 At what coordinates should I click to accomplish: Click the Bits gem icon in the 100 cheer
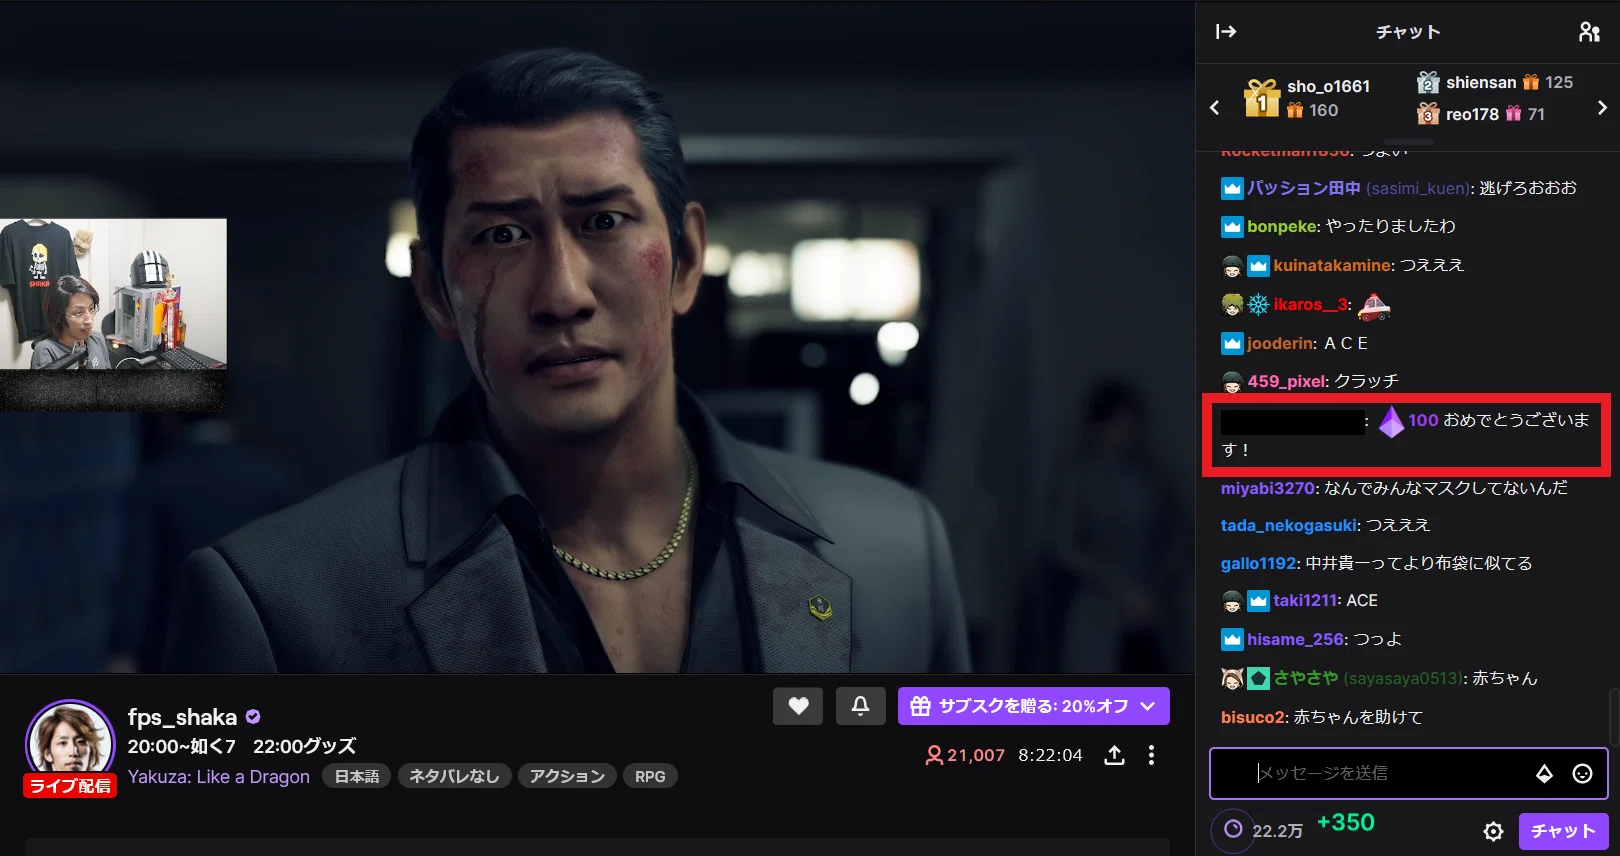pyautogui.click(x=1392, y=422)
